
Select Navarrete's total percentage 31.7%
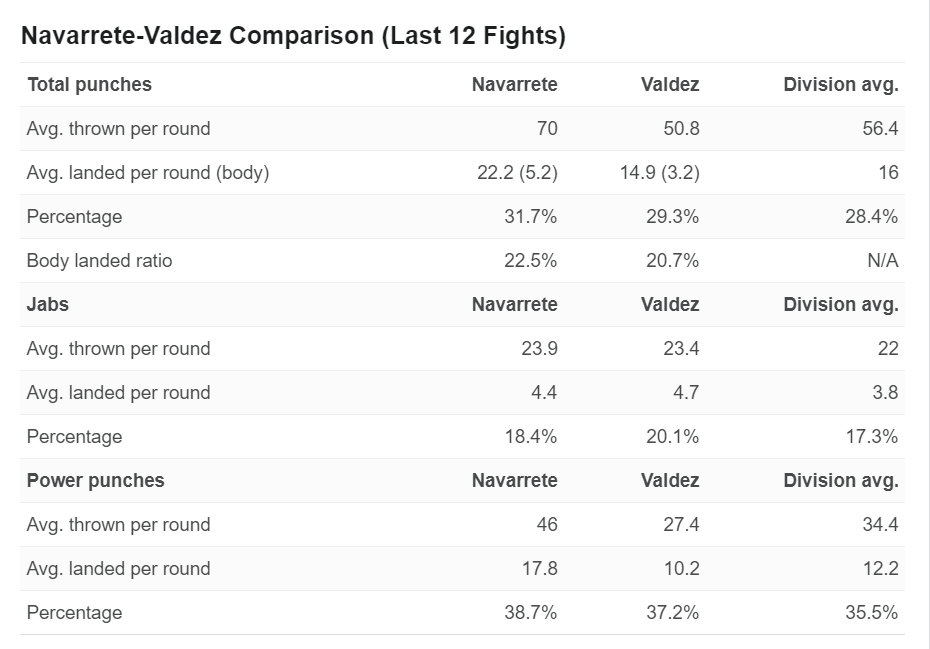pyautogui.click(x=531, y=217)
